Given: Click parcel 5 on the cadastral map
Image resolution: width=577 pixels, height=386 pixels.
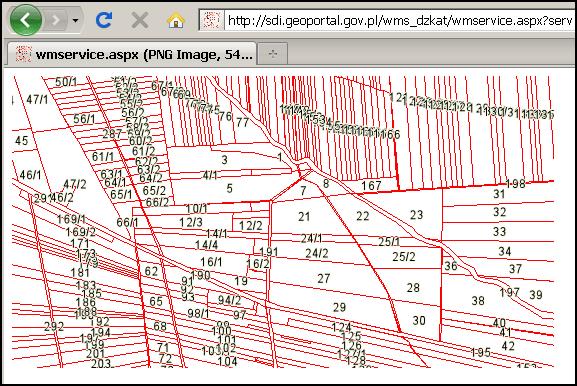Looking at the screenshot, I should (230, 189).
